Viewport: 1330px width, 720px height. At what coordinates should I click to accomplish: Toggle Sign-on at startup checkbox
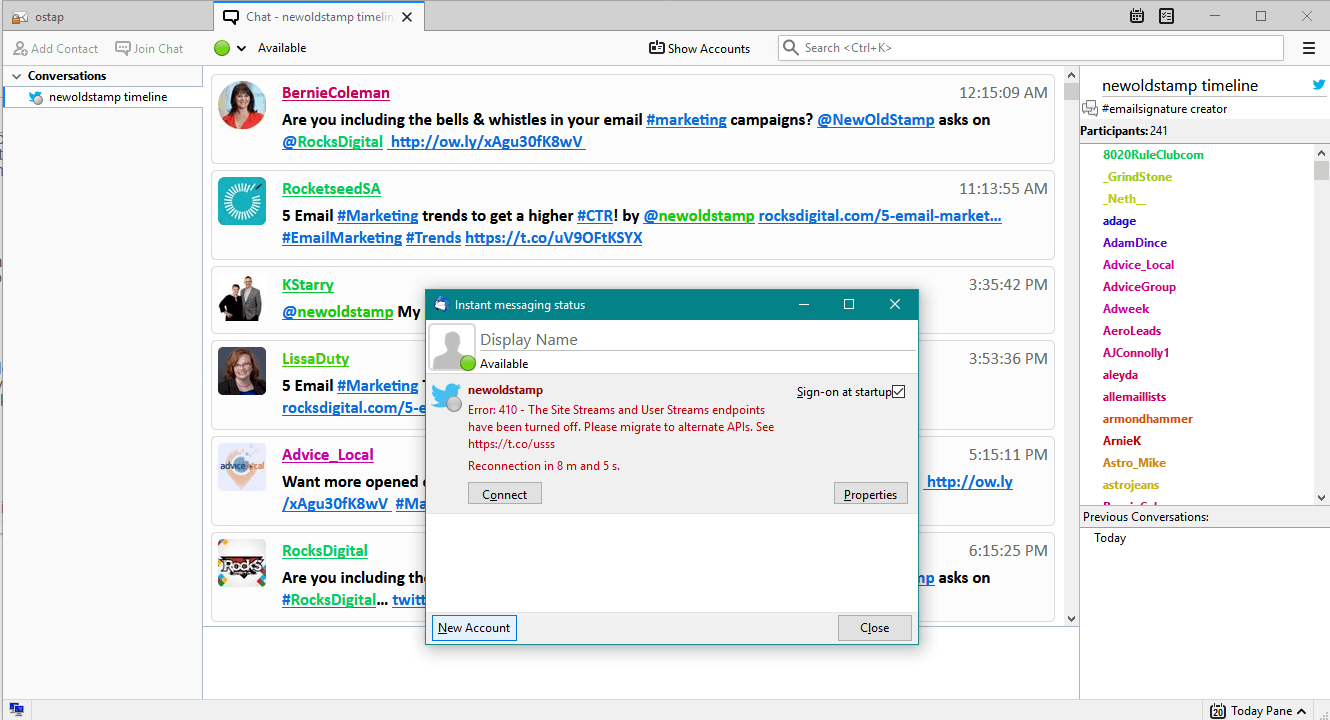898,391
